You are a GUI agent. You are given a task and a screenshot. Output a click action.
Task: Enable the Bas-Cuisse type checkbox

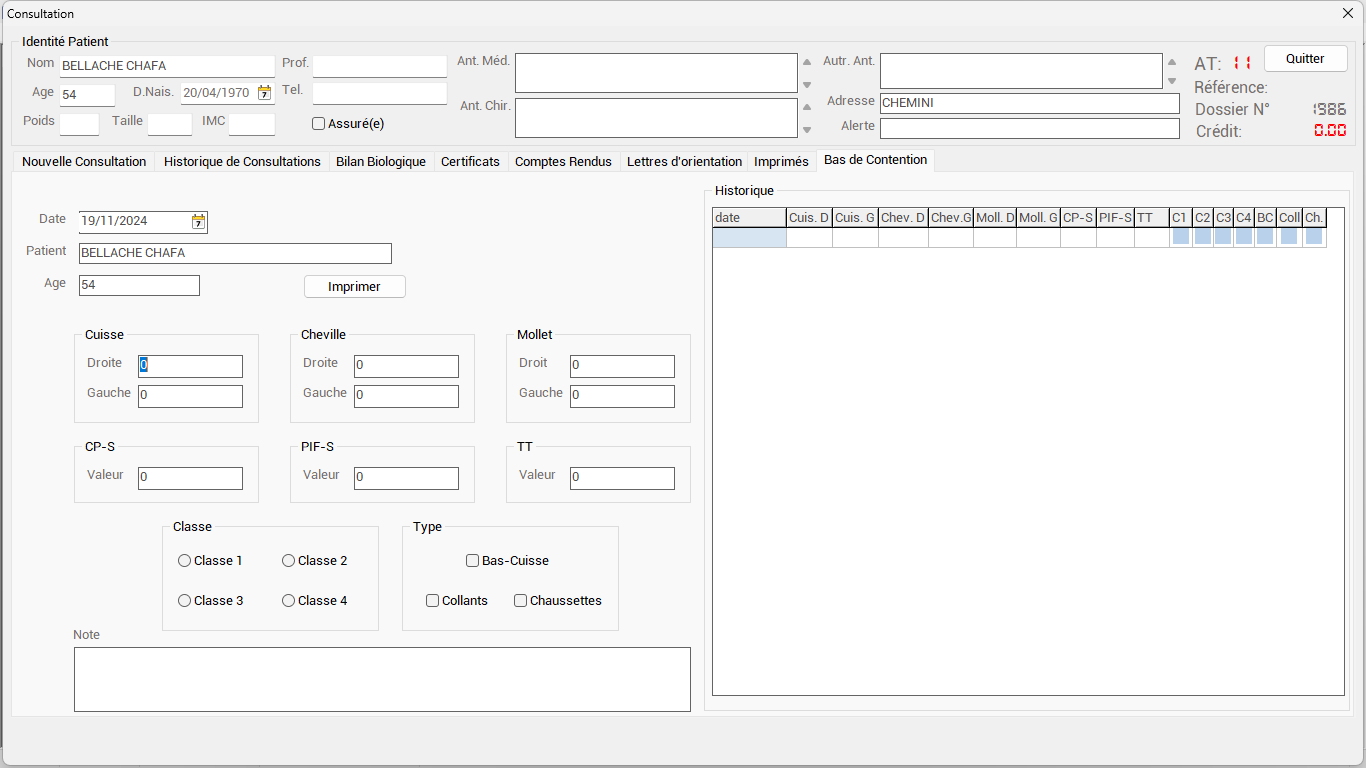coord(473,561)
